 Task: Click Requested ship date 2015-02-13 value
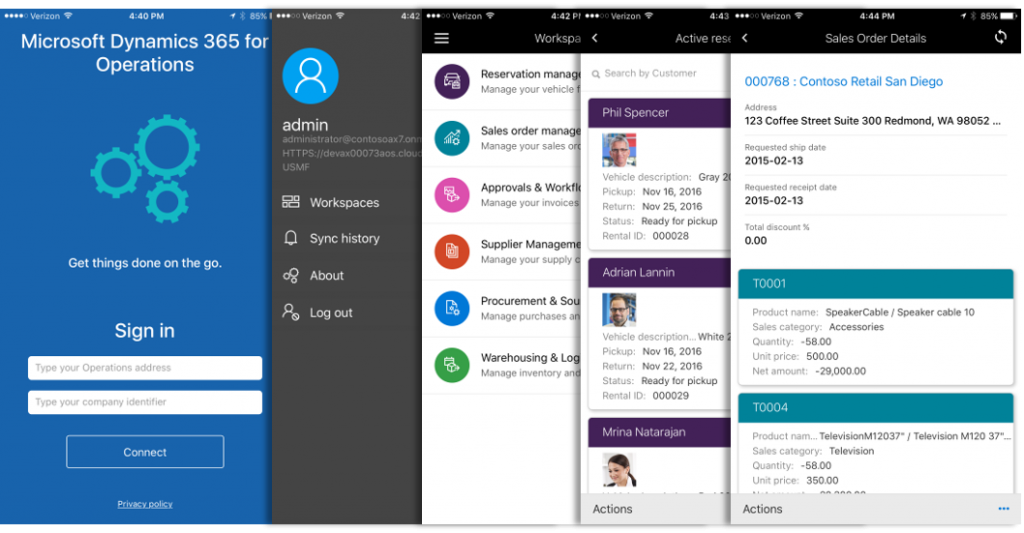click(774, 161)
